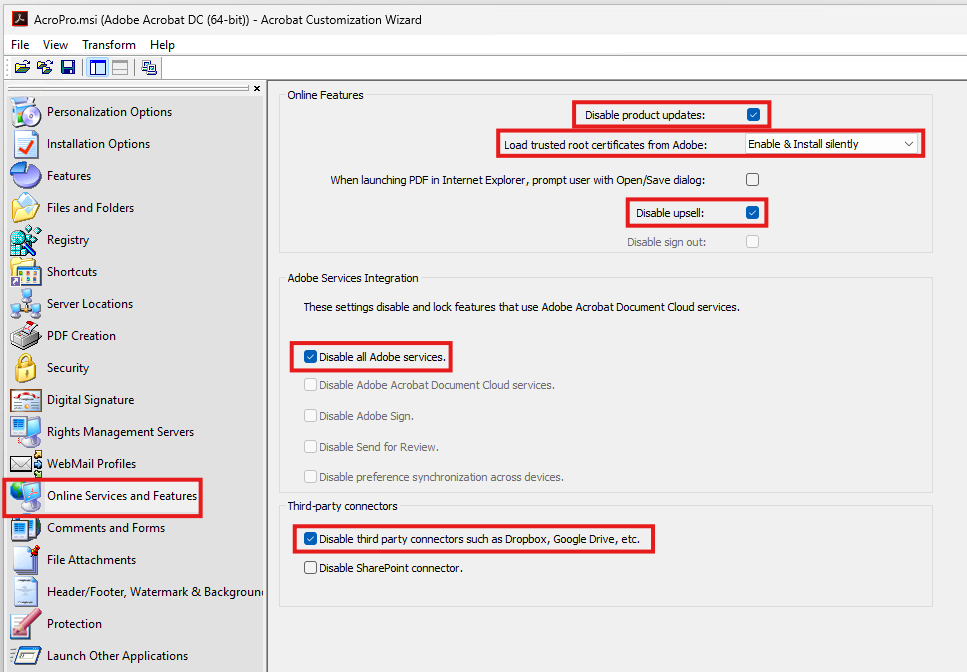Uncheck Disable product updates checkbox
967x672 pixels.
coord(753,115)
